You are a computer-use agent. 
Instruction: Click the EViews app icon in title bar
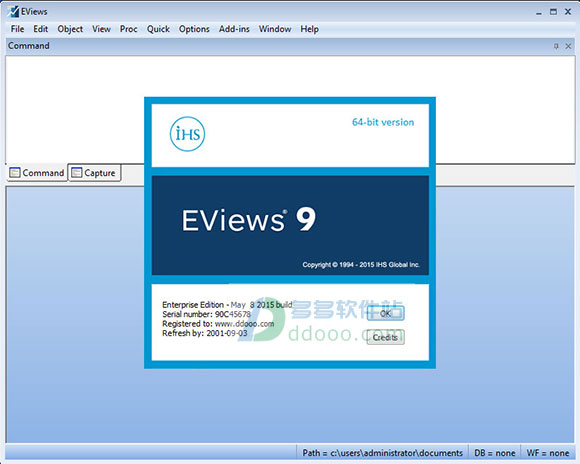[x=13, y=11]
